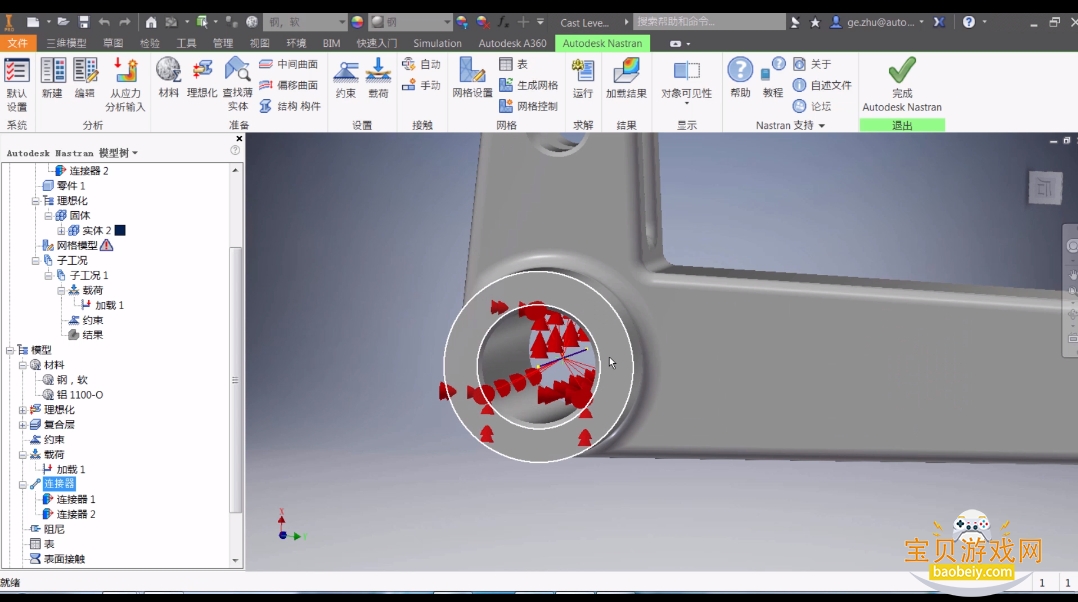Viewport: 1078px width, 602px height.
Task: Collapse the 材料 tree node
Action: (23, 365)
